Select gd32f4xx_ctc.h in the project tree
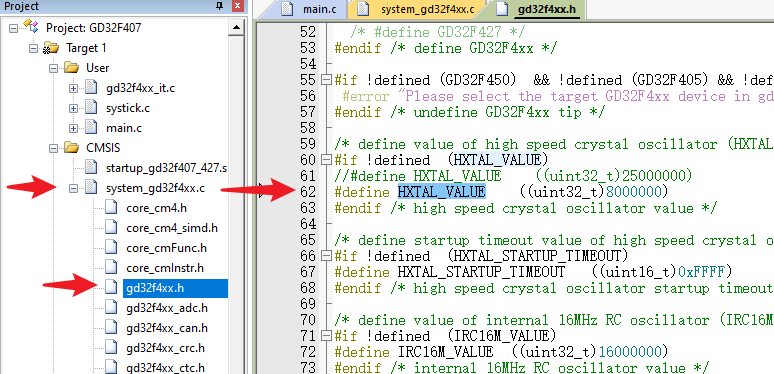The height and width of the screenshot is (374, 774). [165, 368]
